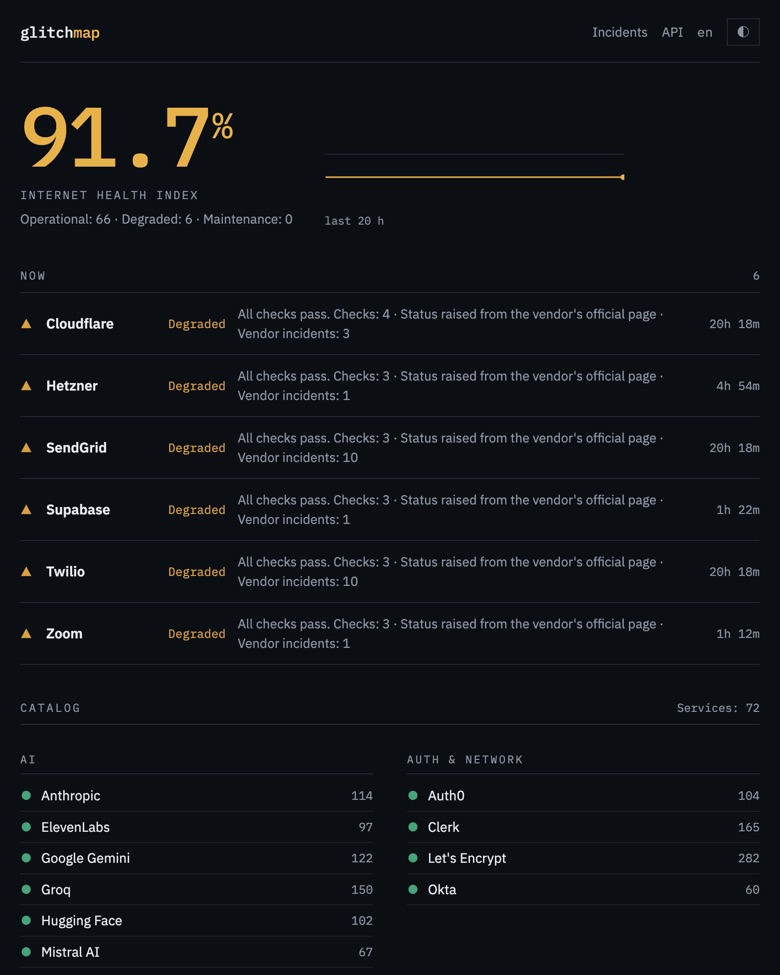Click the Supabase warning triangle icon
780x975 pixels.
26,509
